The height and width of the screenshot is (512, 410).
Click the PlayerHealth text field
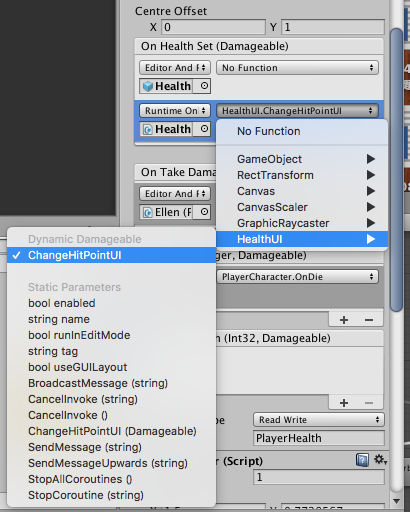click(319, 438)
